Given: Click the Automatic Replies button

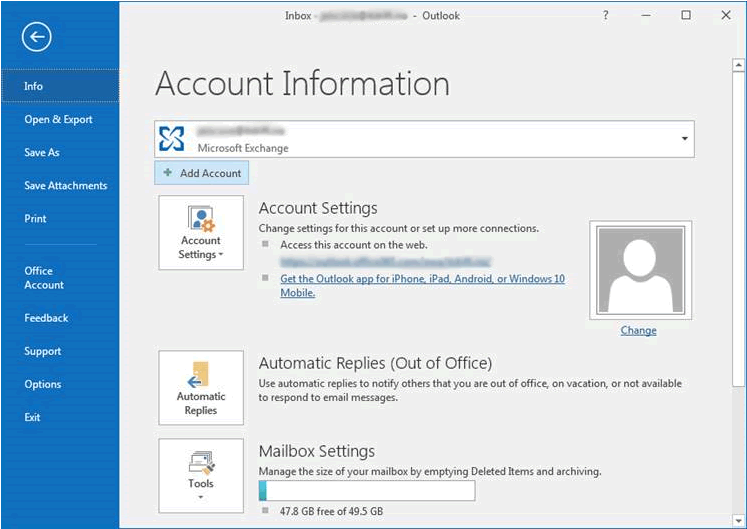Looking at the screenshot, I should (x=201, y=388).
